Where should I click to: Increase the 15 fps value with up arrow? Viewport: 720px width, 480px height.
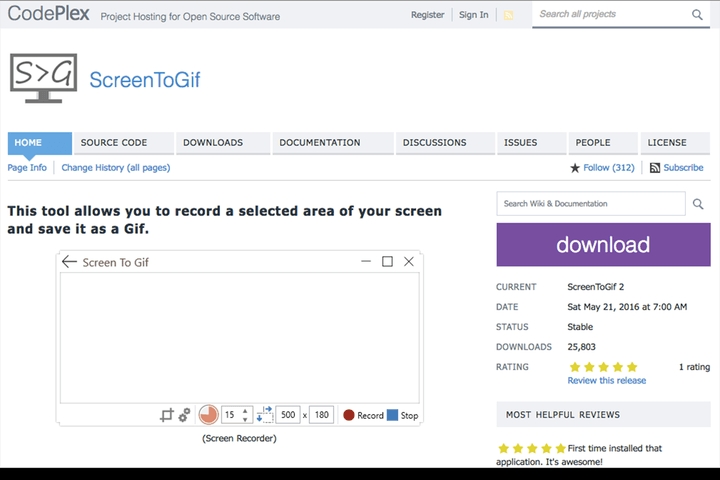[x=245, y=411]
